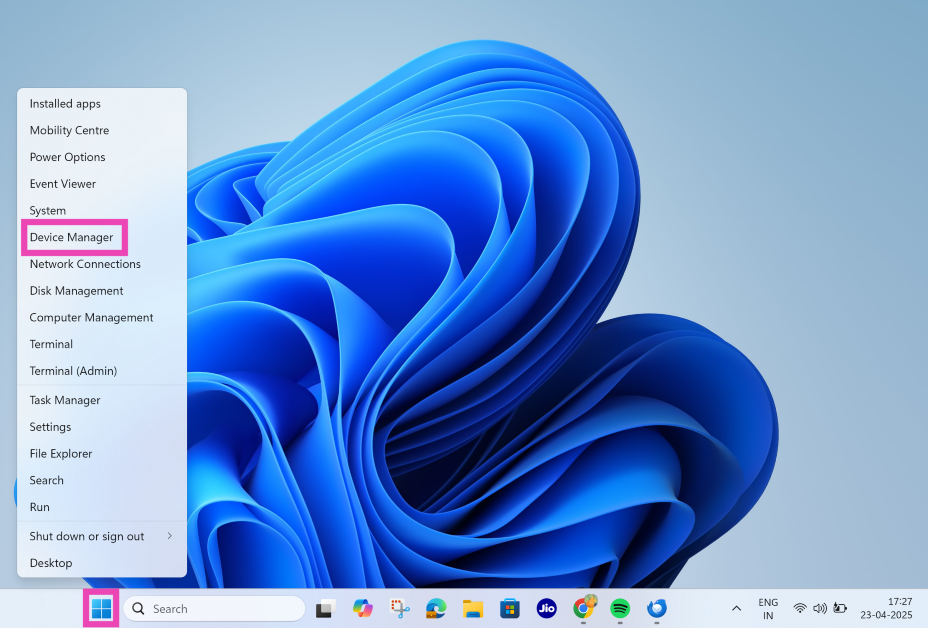Select Device Manager from the menu

[x=71, y=237]
